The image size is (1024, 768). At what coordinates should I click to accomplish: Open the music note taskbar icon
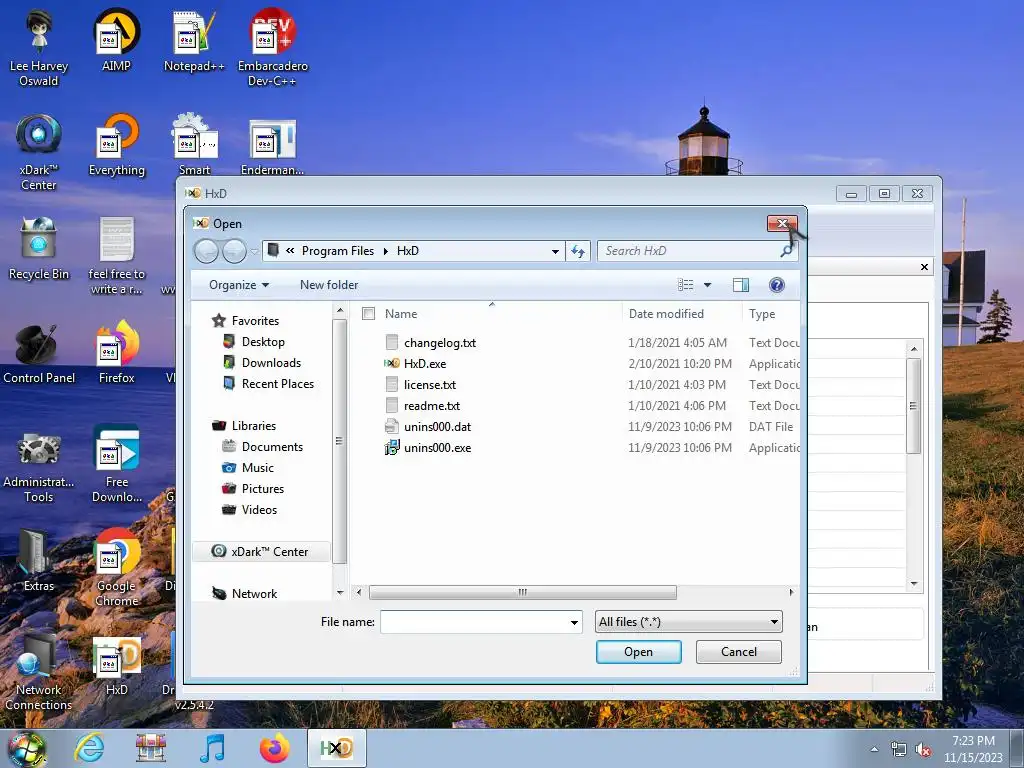coord(212,748)
